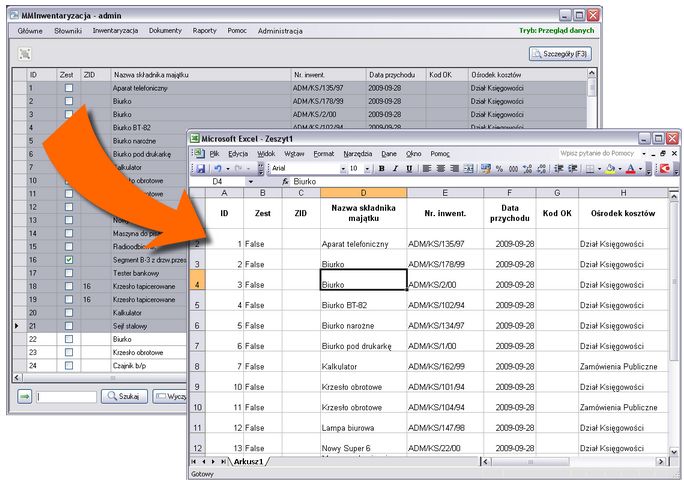Viewport: 684px width, 488px height.
Task: Pick the font color button in Excel
Action: pyautogui.click(x=631, y=169)
